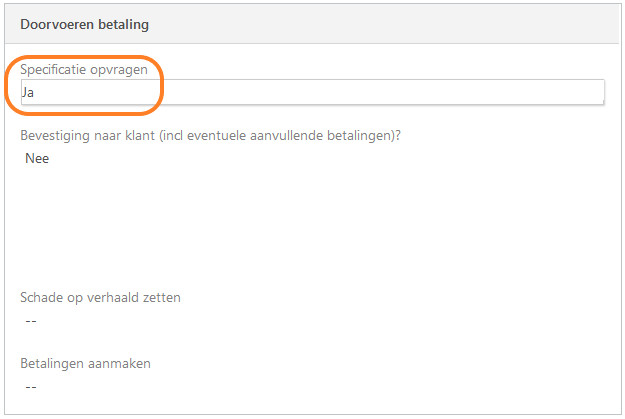Open the Schade op verhaald zetten value
Image resolution: width=625 pixels, height=419 pixels.
31,321
